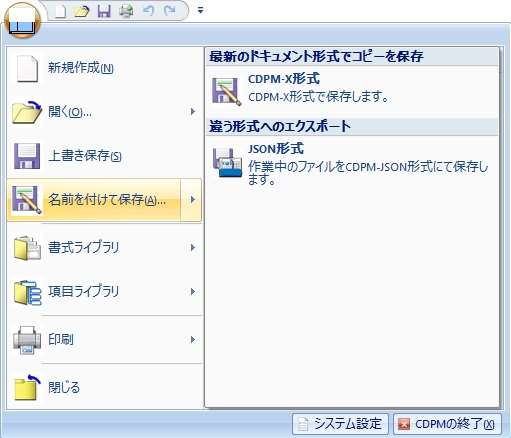Click the Open folder icon in quick access toolbar

[x=82, y=11]
